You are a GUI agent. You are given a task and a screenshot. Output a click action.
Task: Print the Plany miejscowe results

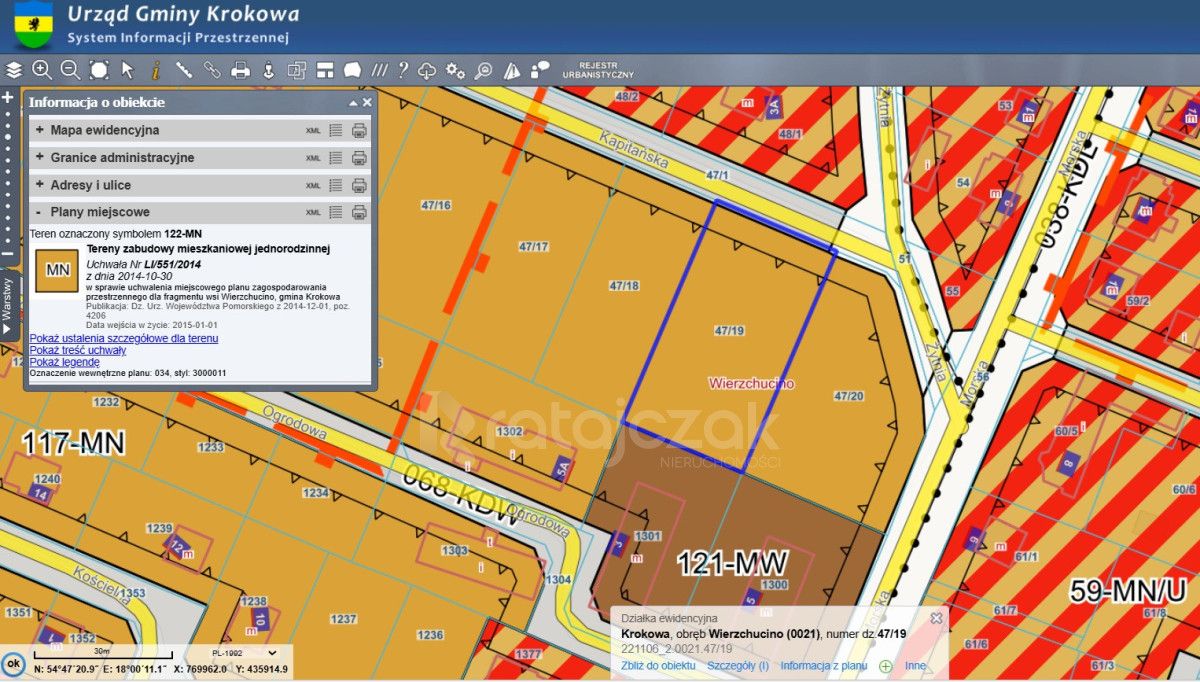coord(360,212)
